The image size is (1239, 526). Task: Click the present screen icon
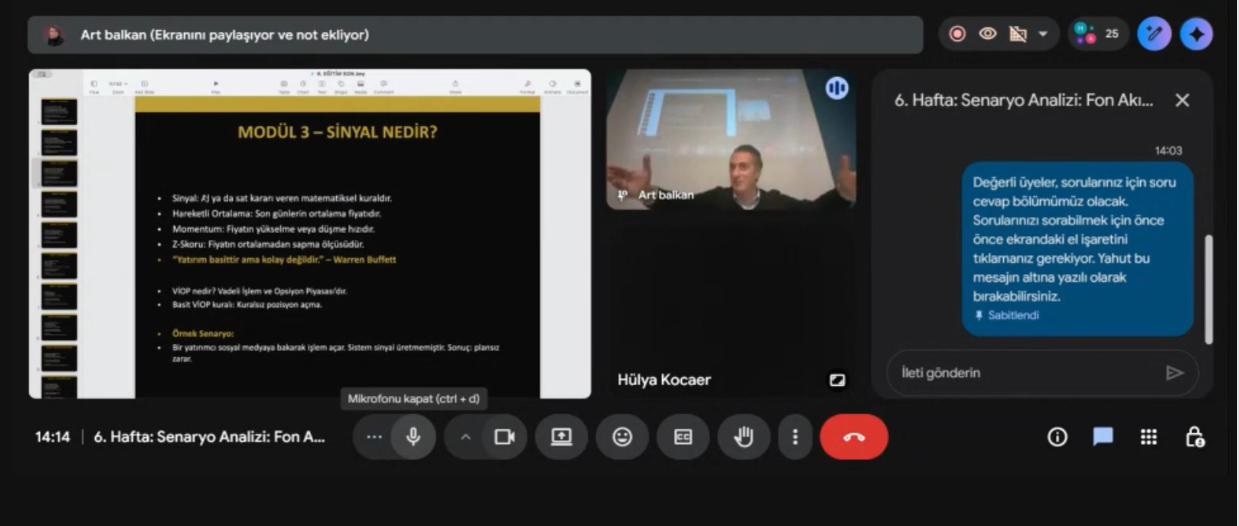click(561, 437)
